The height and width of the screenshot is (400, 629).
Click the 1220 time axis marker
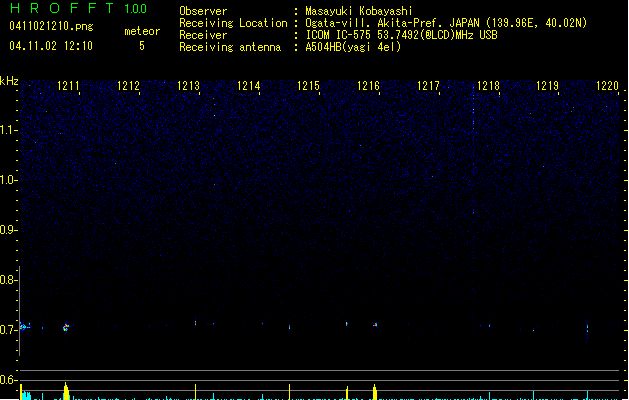click(607, 85)
